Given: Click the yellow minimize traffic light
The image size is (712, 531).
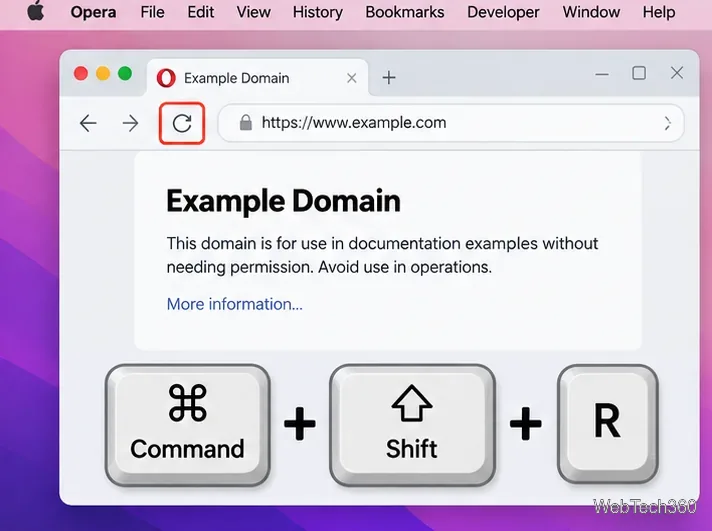Looking at the screenshot, I should click(103, 73).
